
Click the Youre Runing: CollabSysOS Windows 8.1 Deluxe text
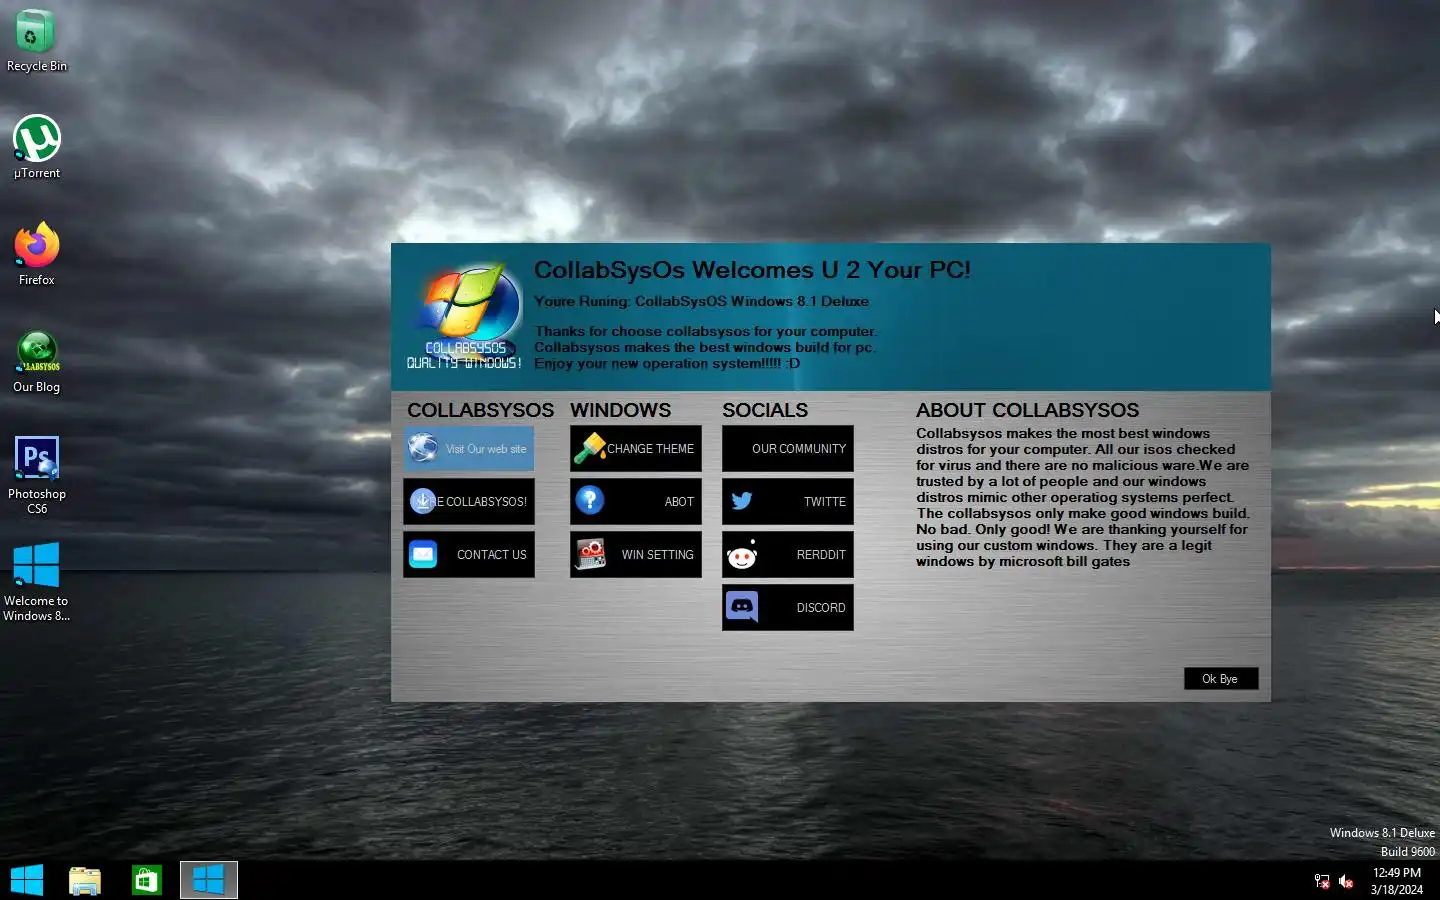701,301
